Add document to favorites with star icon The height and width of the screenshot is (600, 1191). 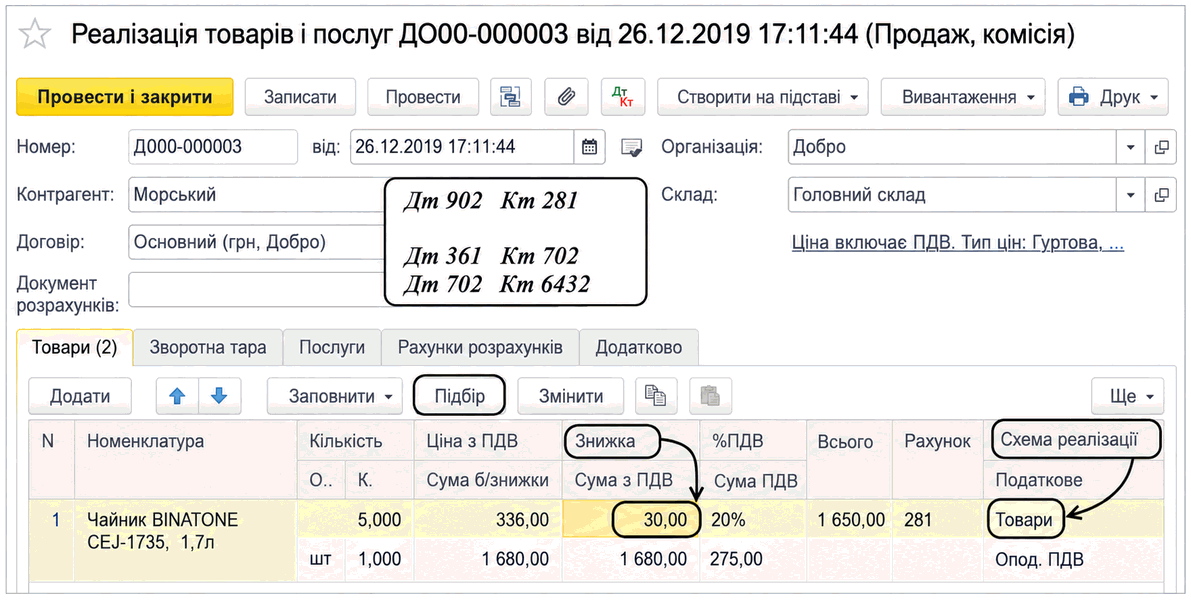(x=34, y=35)
